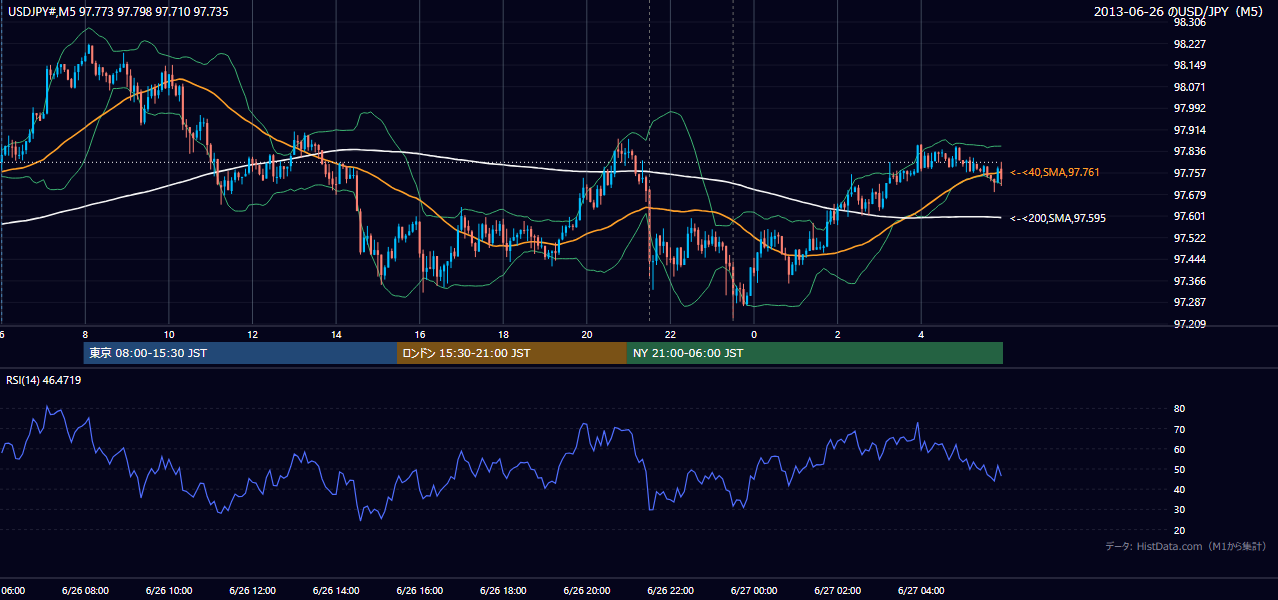The height and width of the screenshot is (600, 1278).
Task: Click the 6/26 08:00 bottom time label
Action: tap(85, 590)
